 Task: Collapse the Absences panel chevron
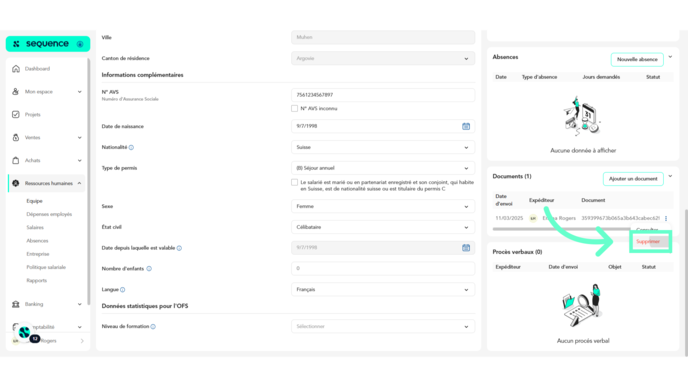click(x=670, y=57)
